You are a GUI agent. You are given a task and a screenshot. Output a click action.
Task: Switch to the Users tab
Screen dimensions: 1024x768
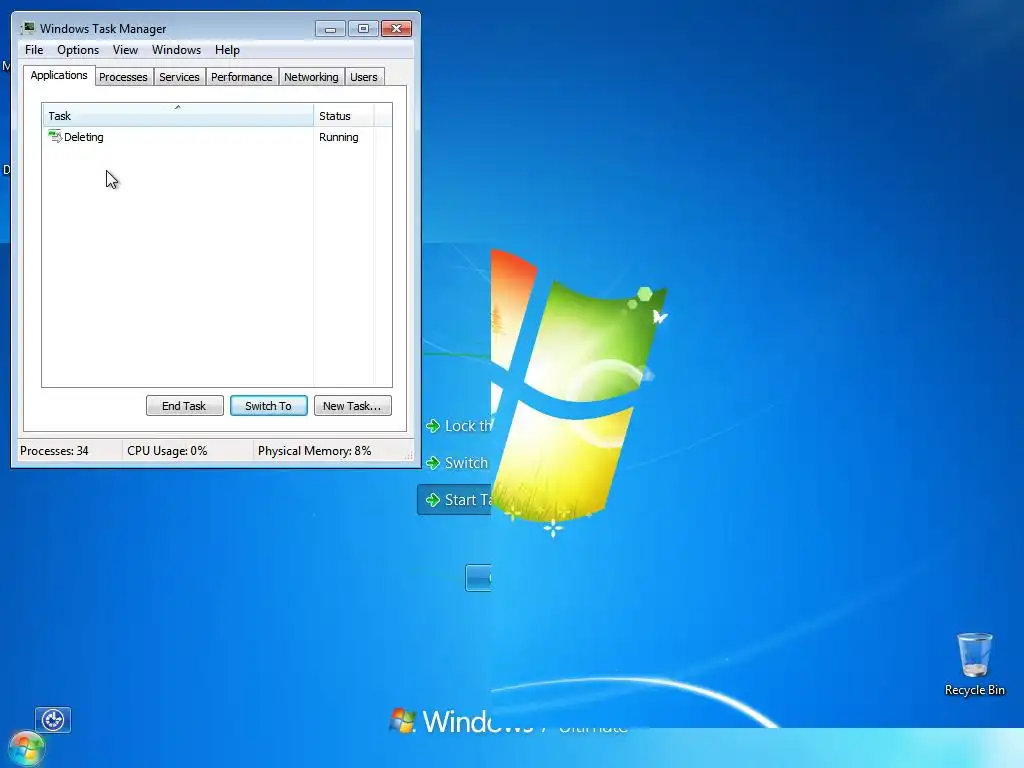364,77
